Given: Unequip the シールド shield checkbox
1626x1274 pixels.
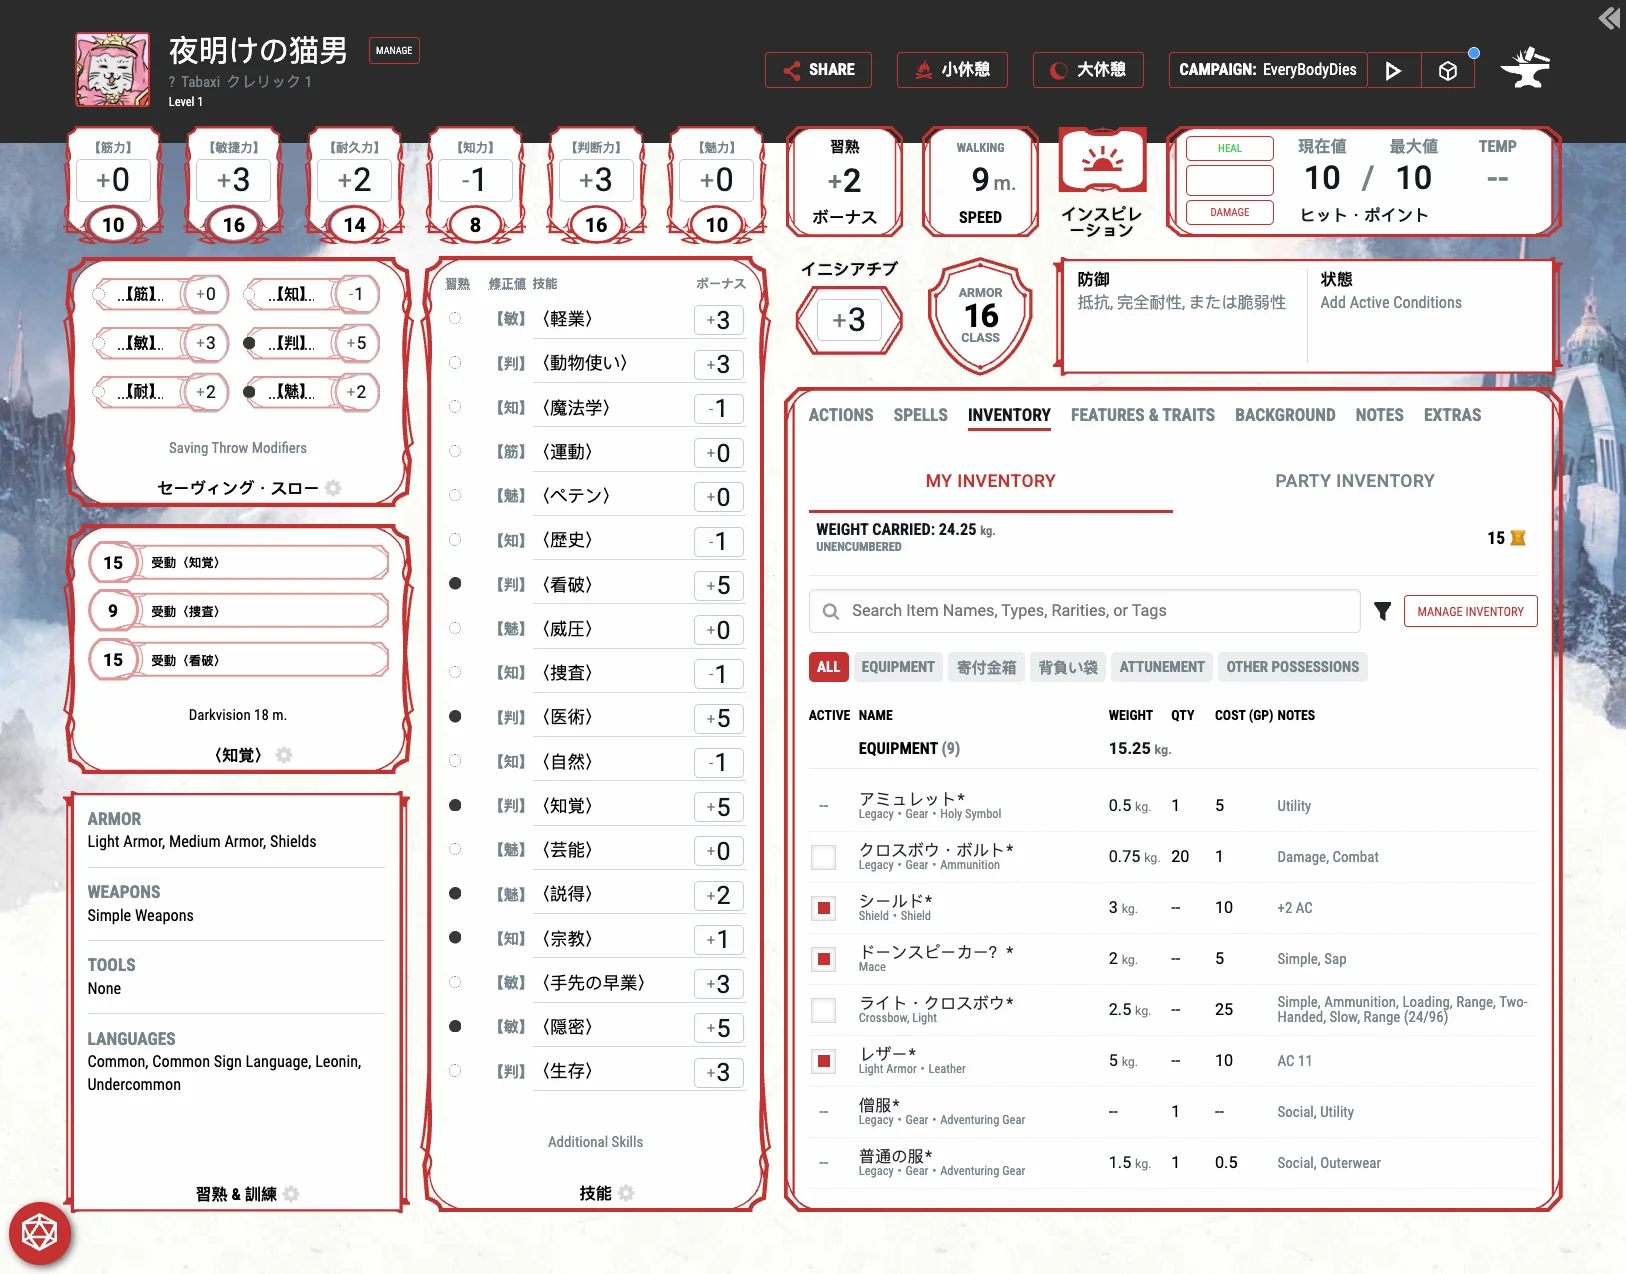Looking at the screenshot, I should 824,908.
